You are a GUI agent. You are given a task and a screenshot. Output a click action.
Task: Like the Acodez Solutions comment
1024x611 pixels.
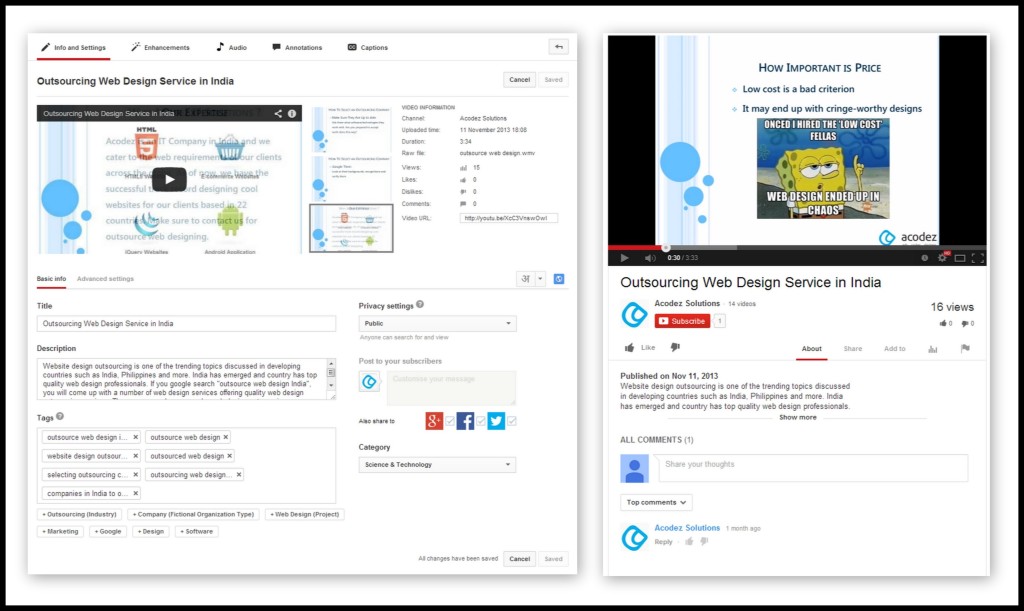[x=689, y=542]
